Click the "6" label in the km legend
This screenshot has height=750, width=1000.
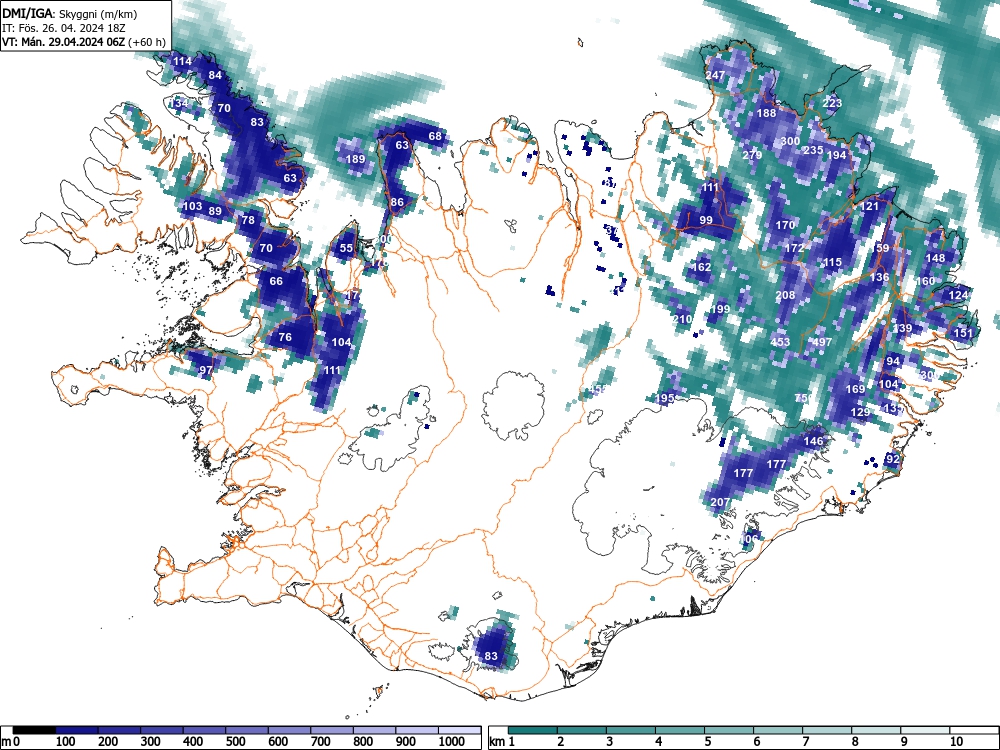756,742
